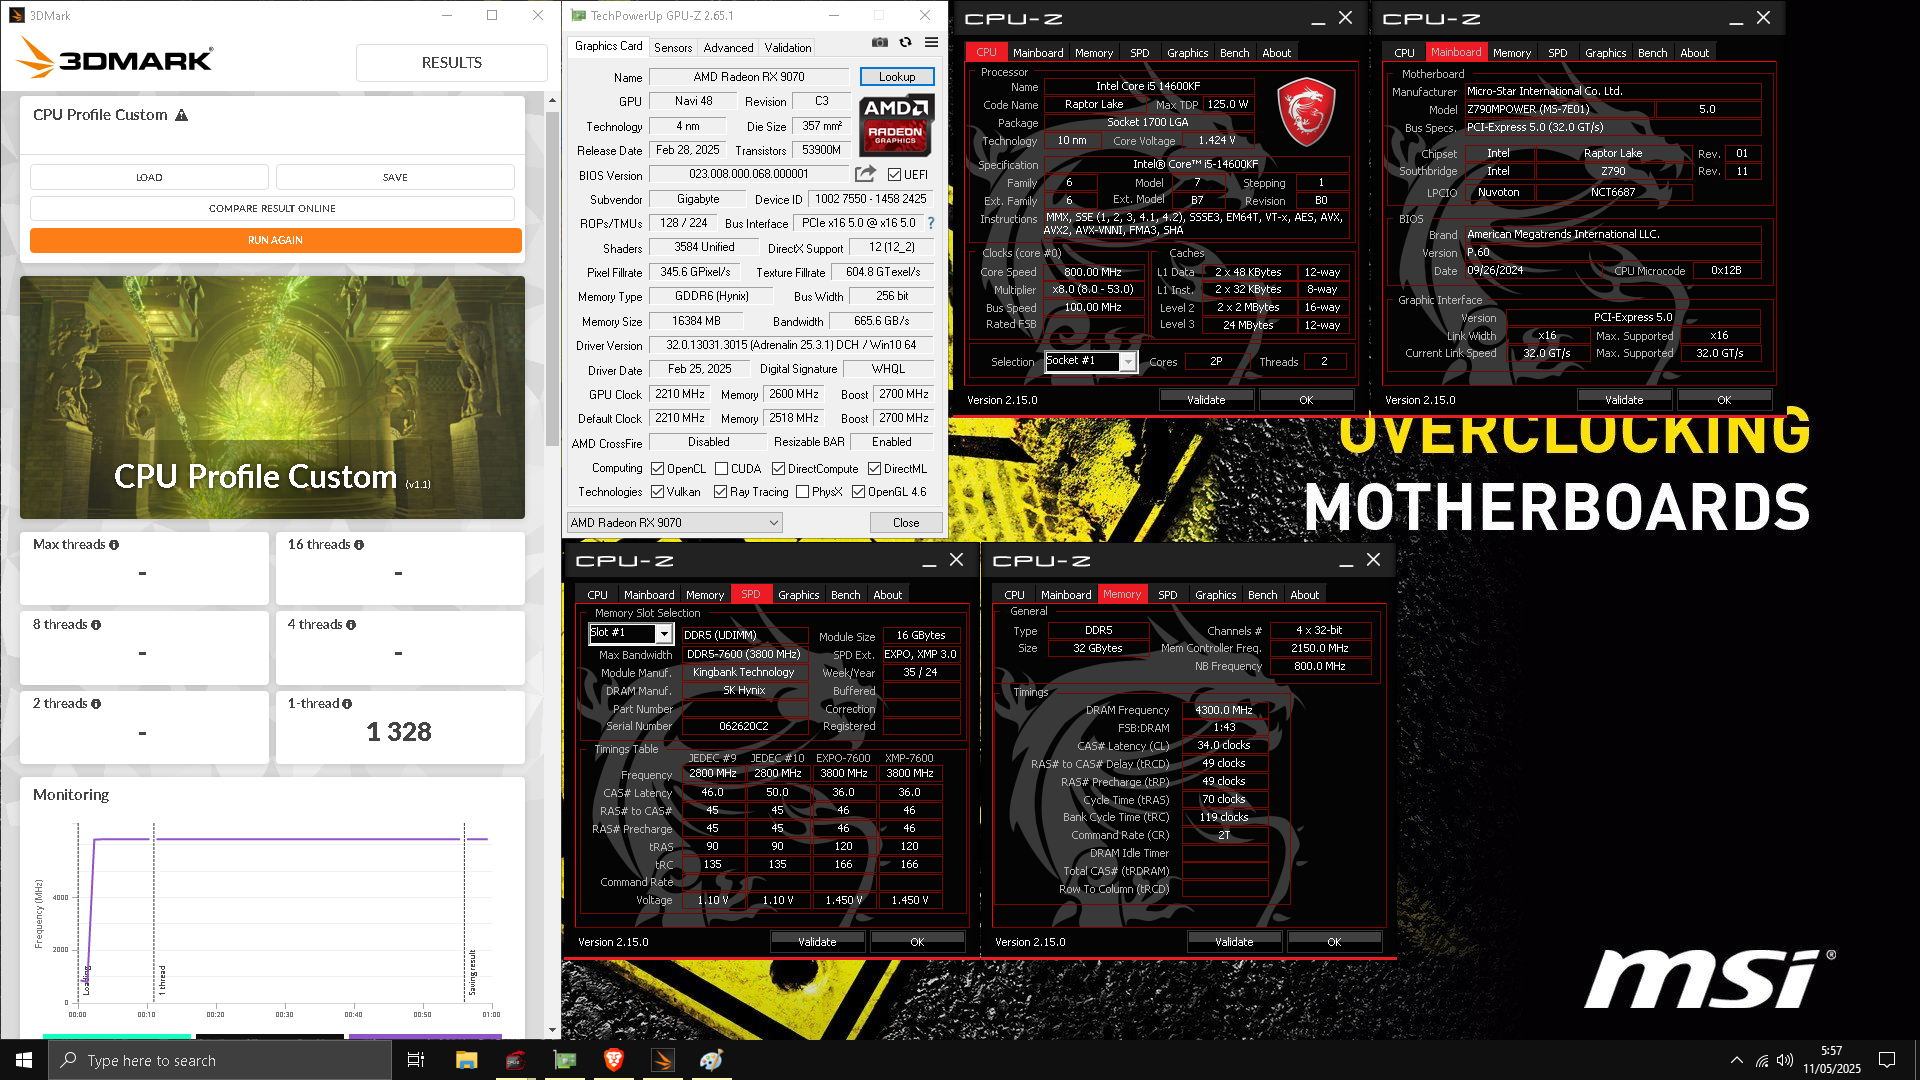Open Graphics tab in CPU-Z SPD window
The width and height of the screenshot is (1920, 1080).
coord(799,595)
